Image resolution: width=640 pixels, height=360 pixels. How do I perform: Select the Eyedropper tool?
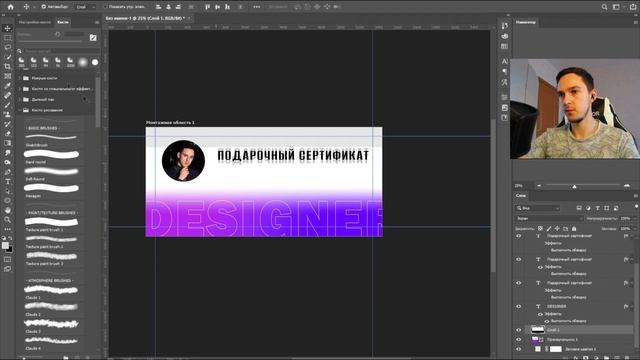(7, 86)
